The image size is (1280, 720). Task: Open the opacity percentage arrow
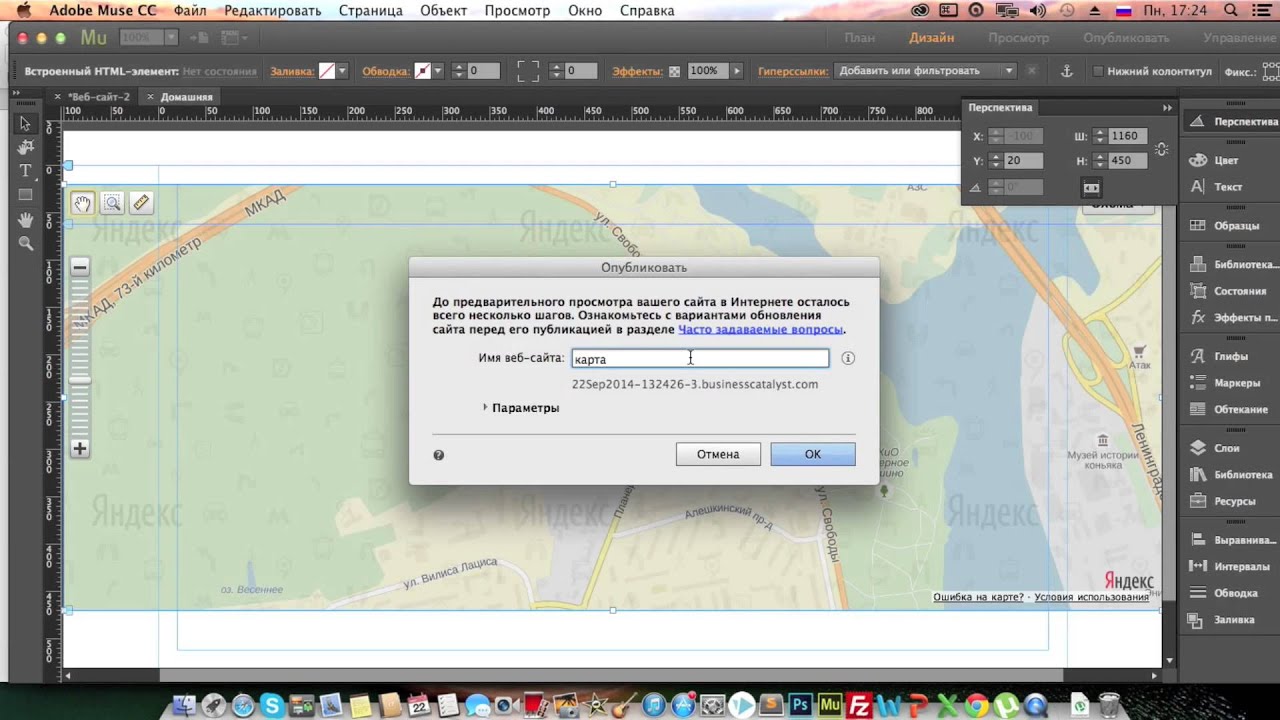point(737,71)
